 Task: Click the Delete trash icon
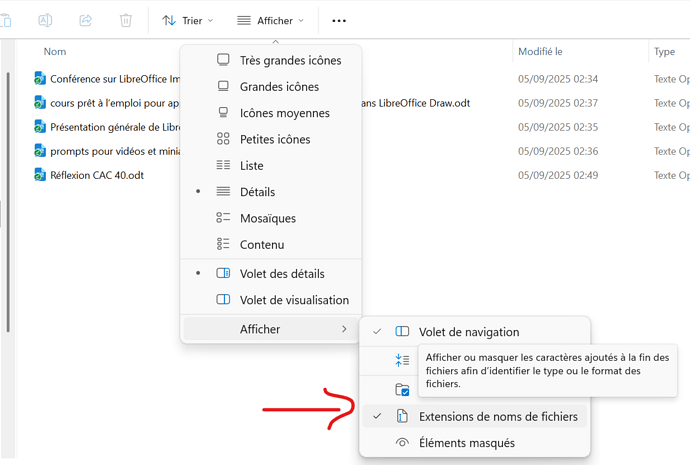tap(125, 20)
